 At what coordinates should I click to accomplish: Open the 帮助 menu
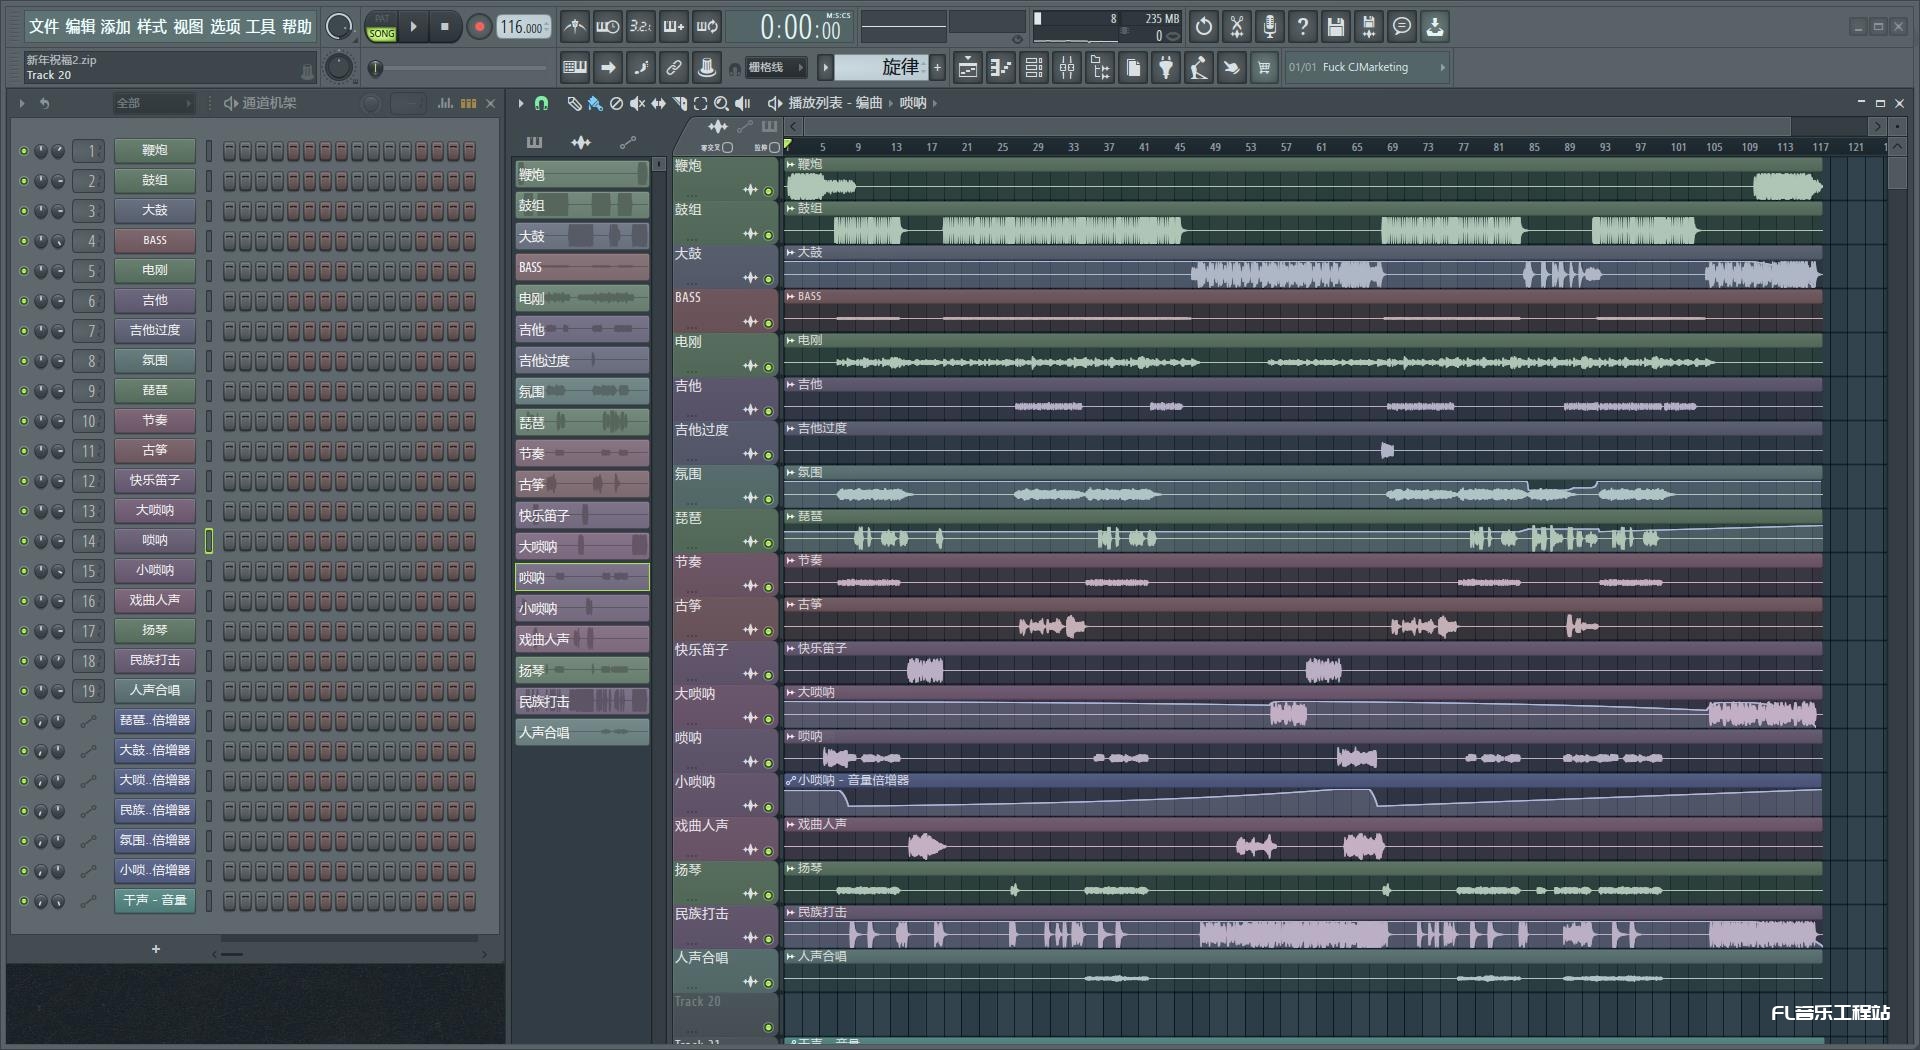296,27
